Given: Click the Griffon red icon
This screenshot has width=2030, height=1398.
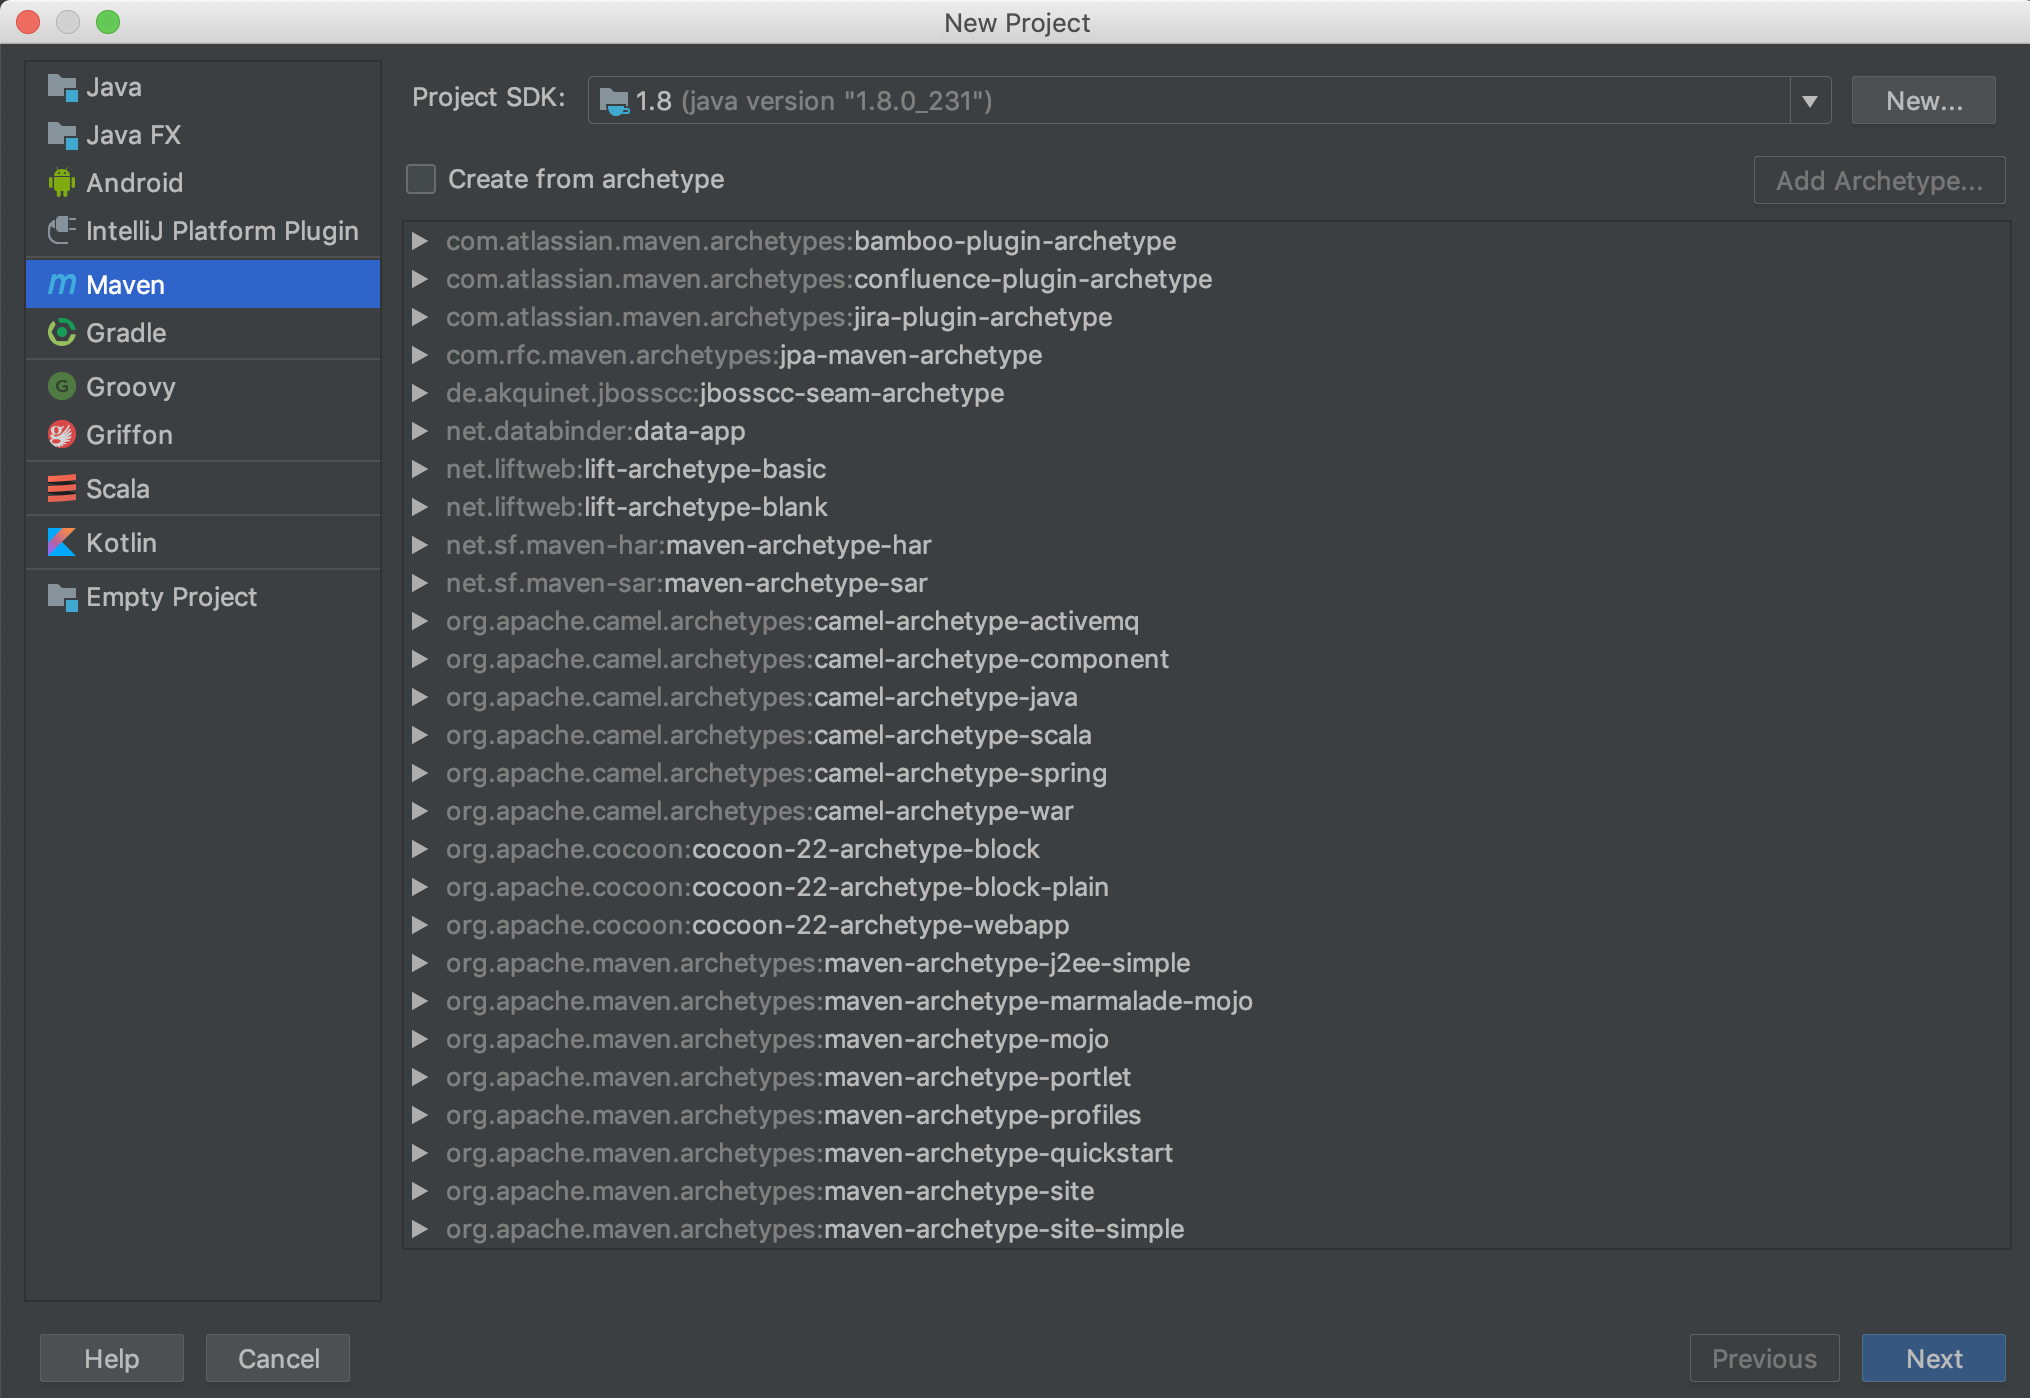Looking at the screenshot, I should [62, 435].
